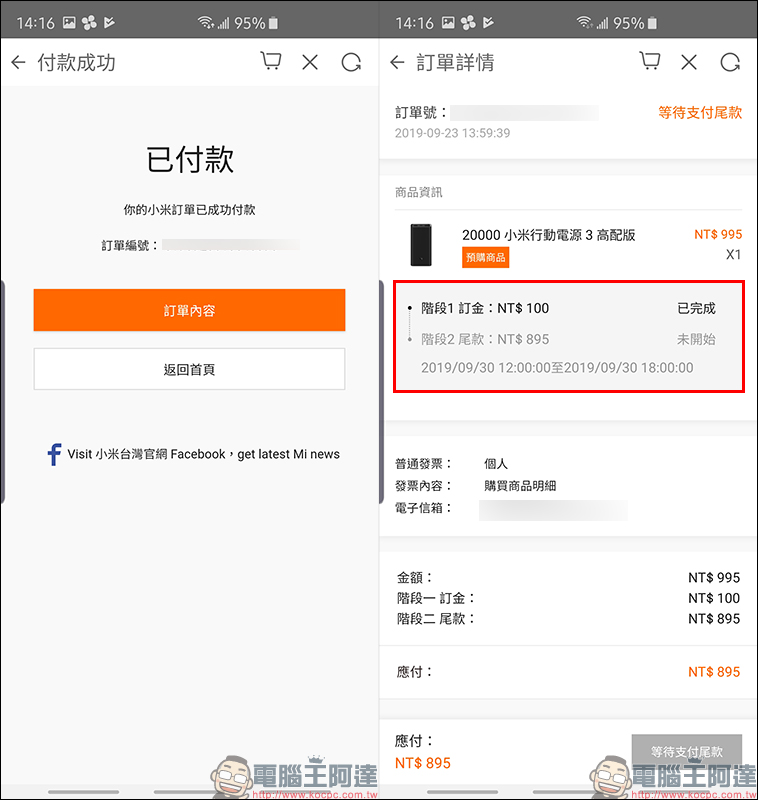Tap orange 等待支付尾款 status beside 訂單號

pos(699,112)
